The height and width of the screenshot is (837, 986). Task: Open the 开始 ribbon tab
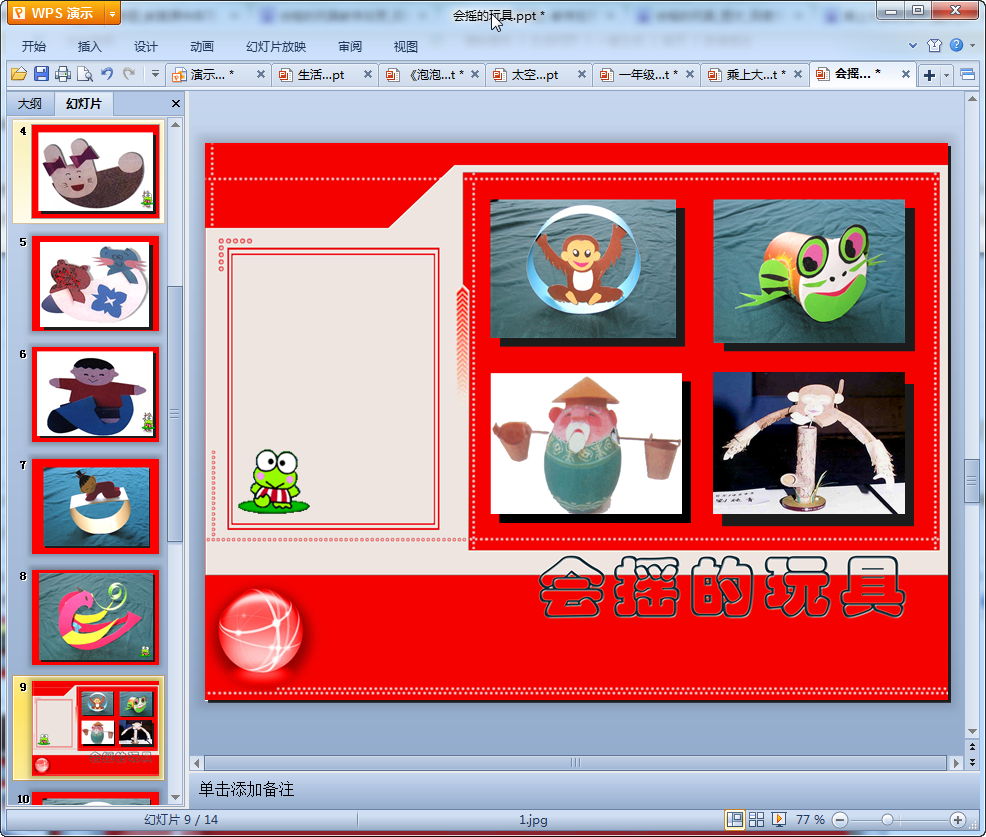click(33, 47)
